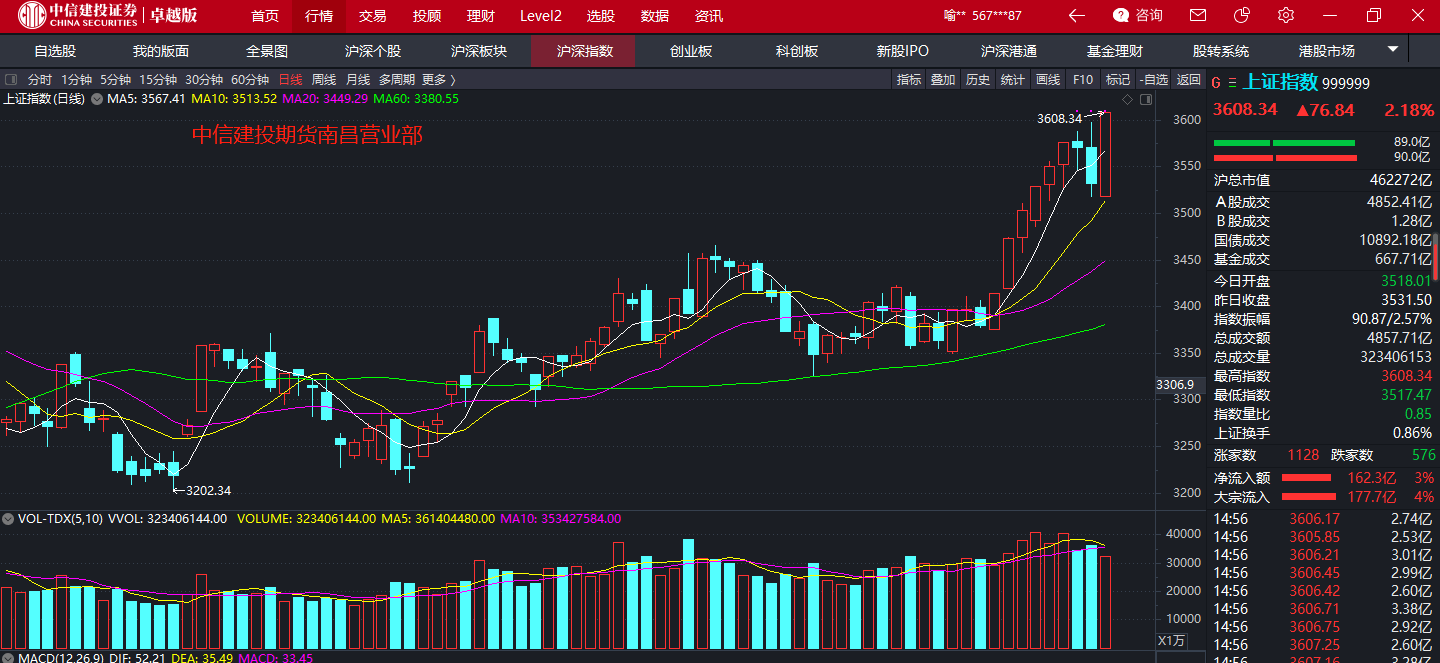Screen dimensions: 1440x663
Task: Toggle 自选 watchlist membership for this index
Action: [1153, 80]
